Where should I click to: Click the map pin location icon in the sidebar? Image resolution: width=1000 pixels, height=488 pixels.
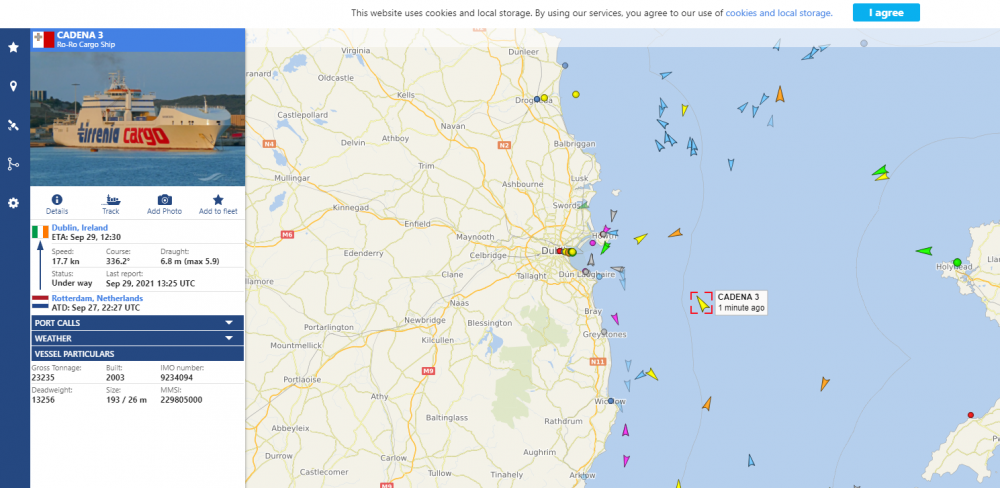tap(13, 86)
